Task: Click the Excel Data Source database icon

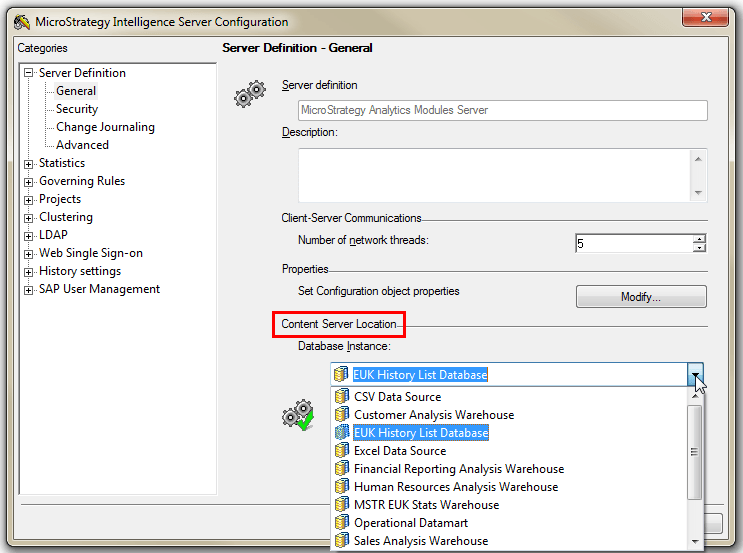Action: pos(342,450)
